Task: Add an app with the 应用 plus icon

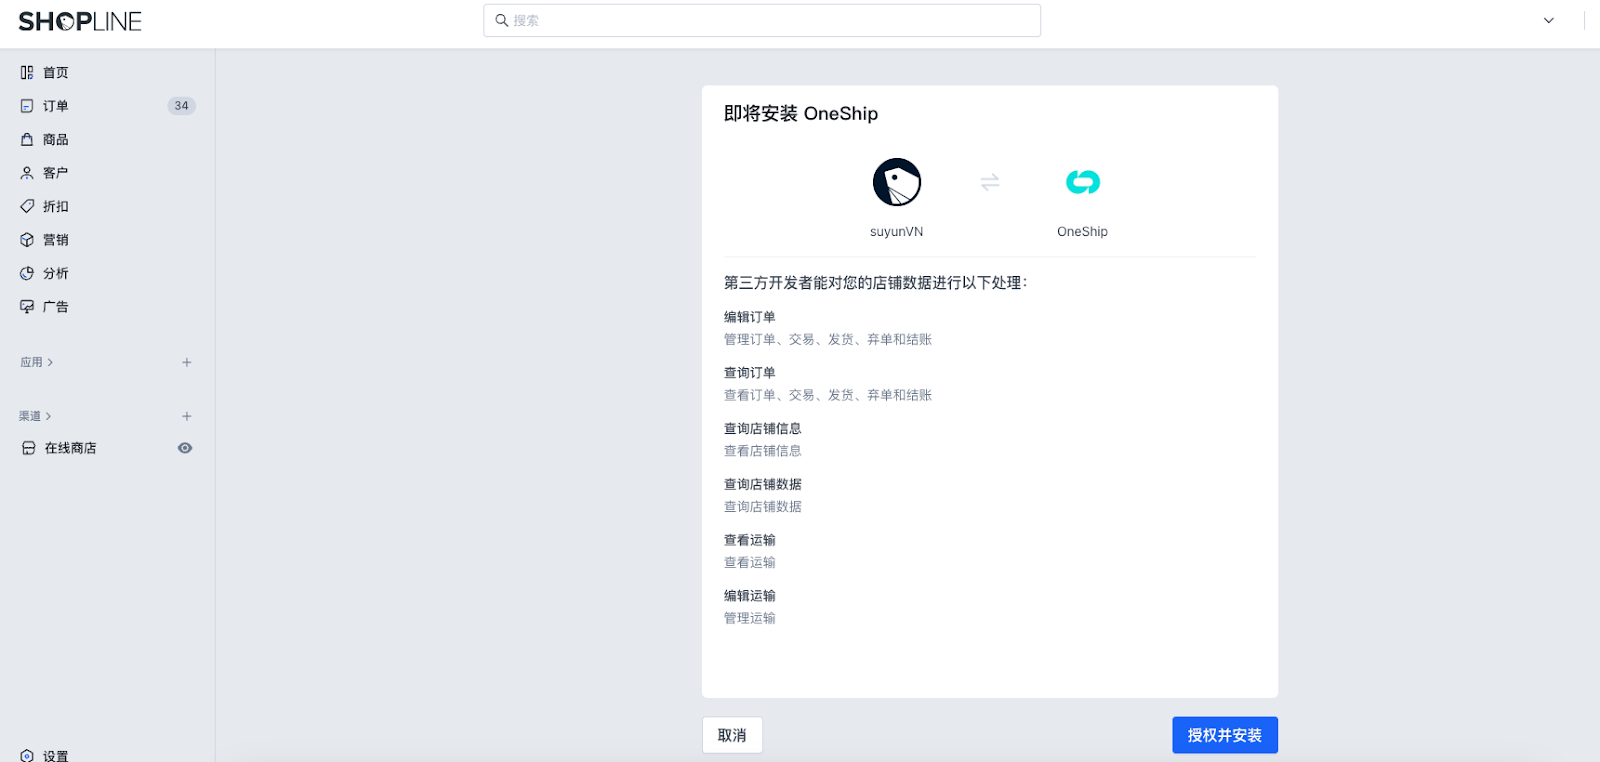Action: [187, 362]
